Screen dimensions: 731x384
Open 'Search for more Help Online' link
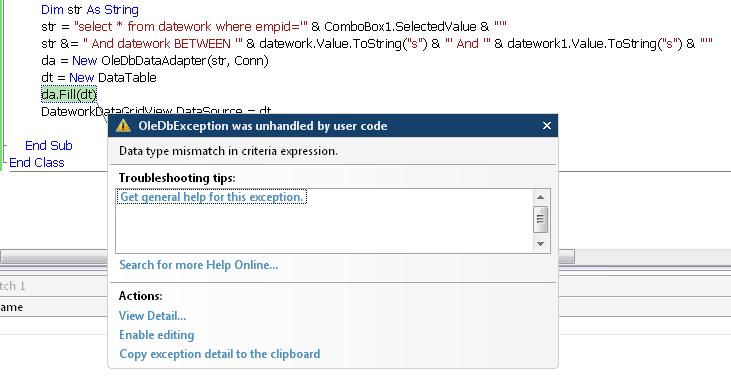tap(199, 265)
